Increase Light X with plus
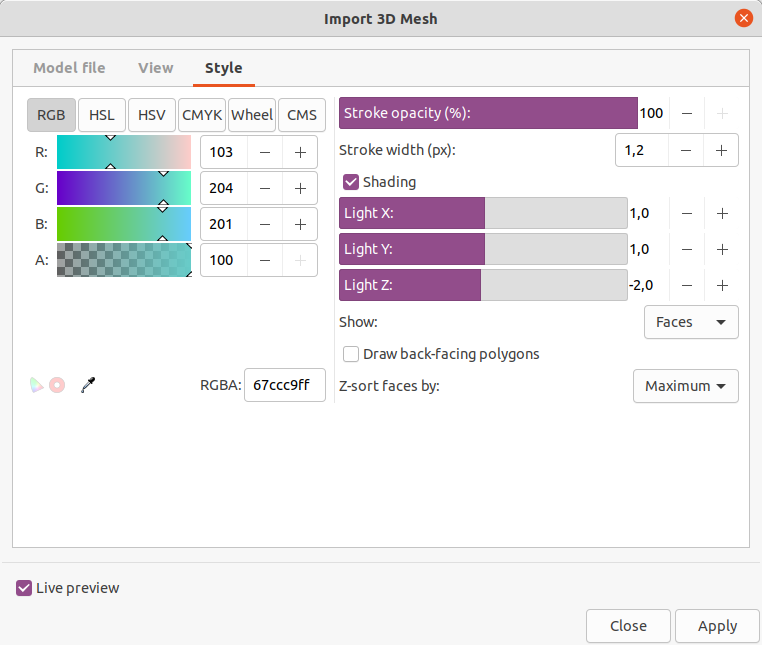This screenshot has height=645, width=762. click(x=722, y=213)
